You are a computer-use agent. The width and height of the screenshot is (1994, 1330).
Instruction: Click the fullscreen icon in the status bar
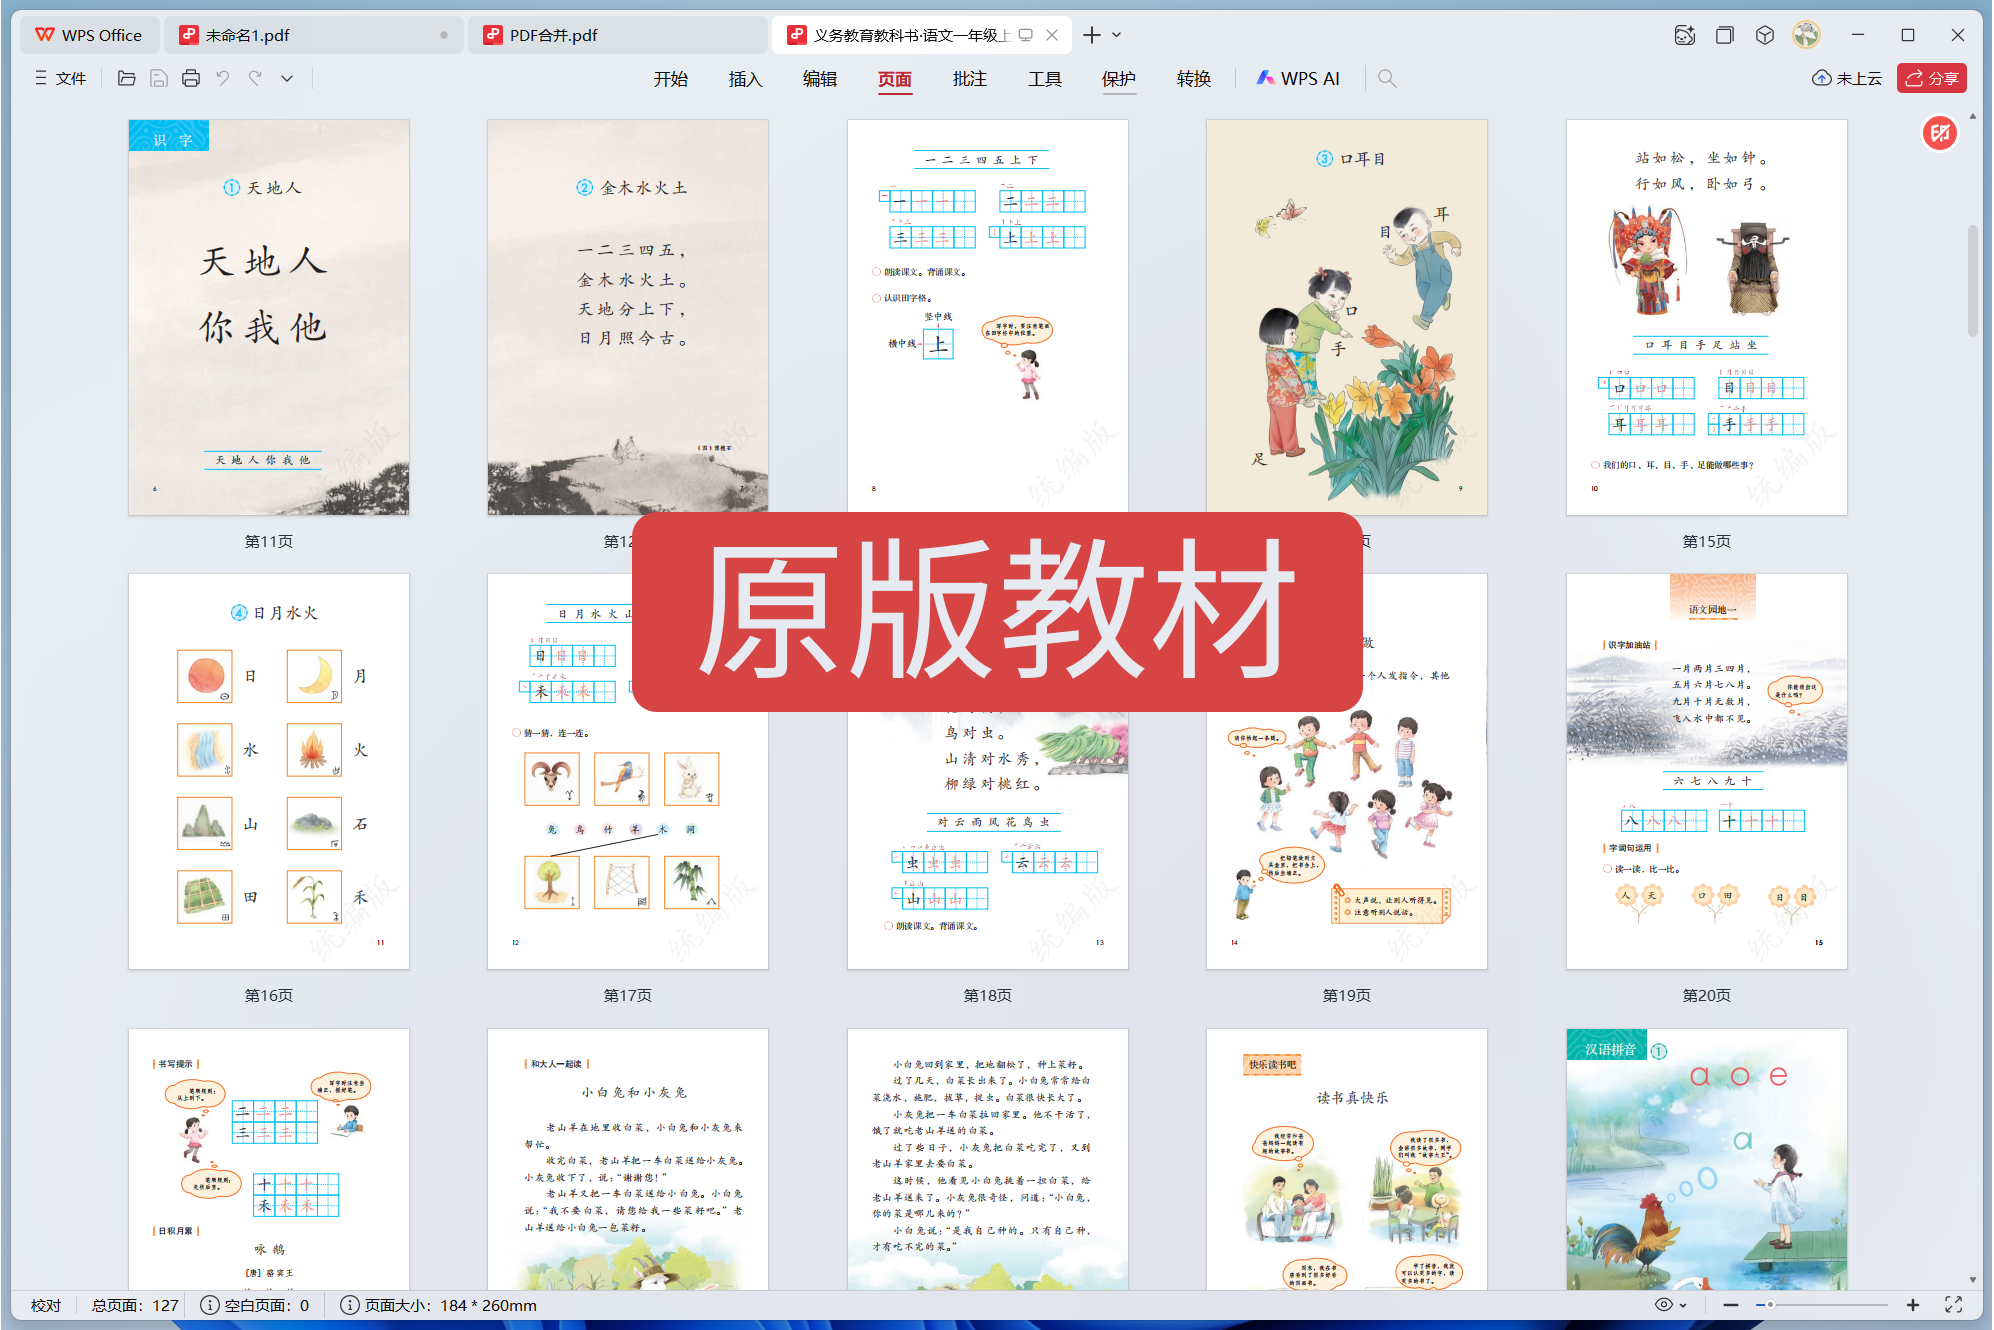point(1954,1305)
